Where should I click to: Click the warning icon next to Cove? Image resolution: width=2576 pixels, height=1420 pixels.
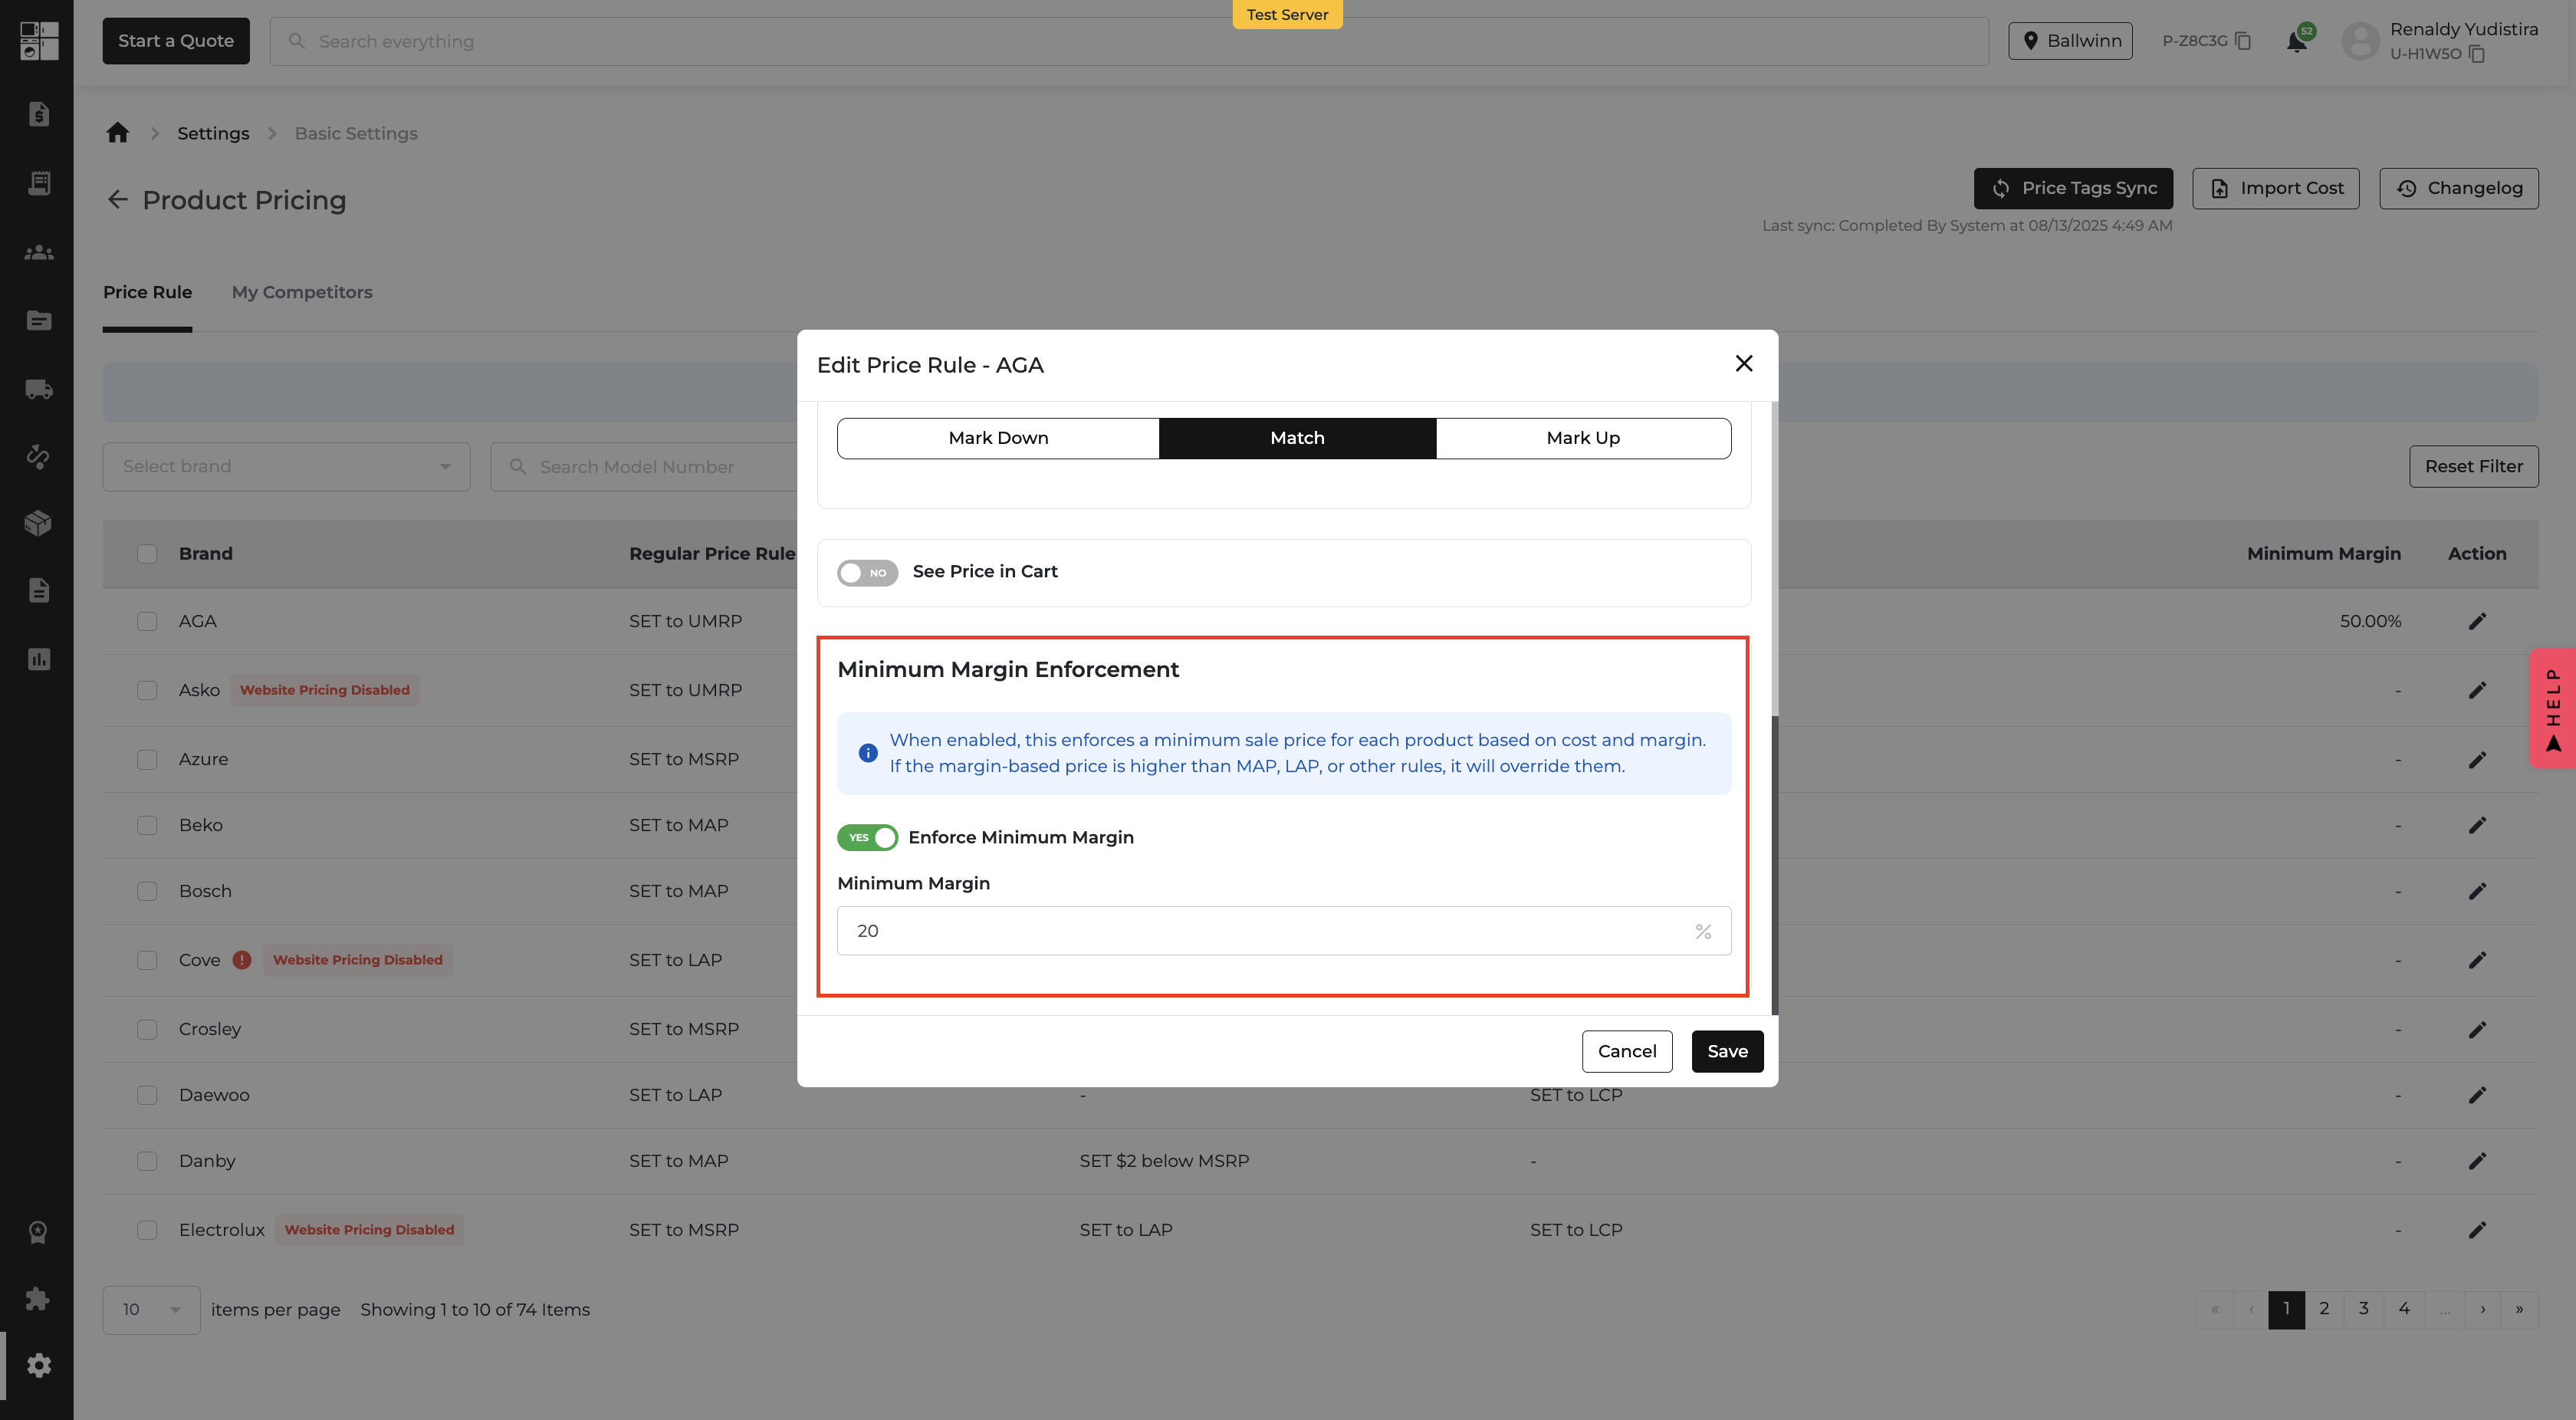[242, 960]
